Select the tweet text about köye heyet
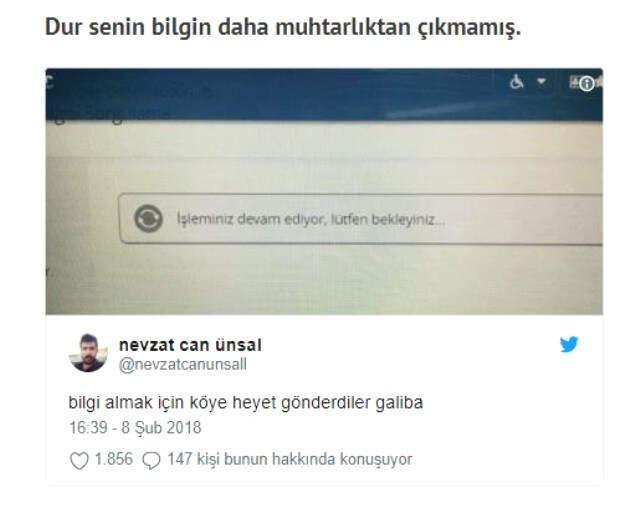 click(246, 403)
